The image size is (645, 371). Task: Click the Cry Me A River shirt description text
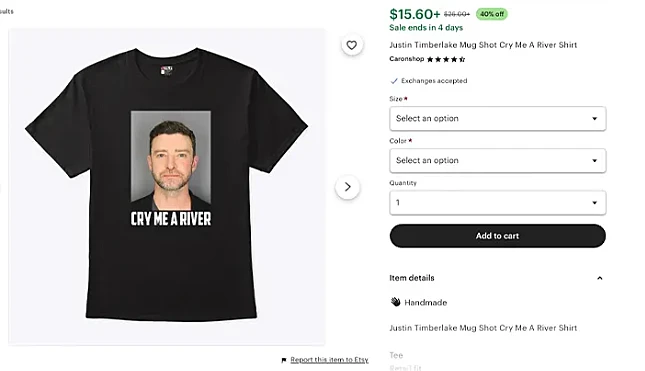483,328
